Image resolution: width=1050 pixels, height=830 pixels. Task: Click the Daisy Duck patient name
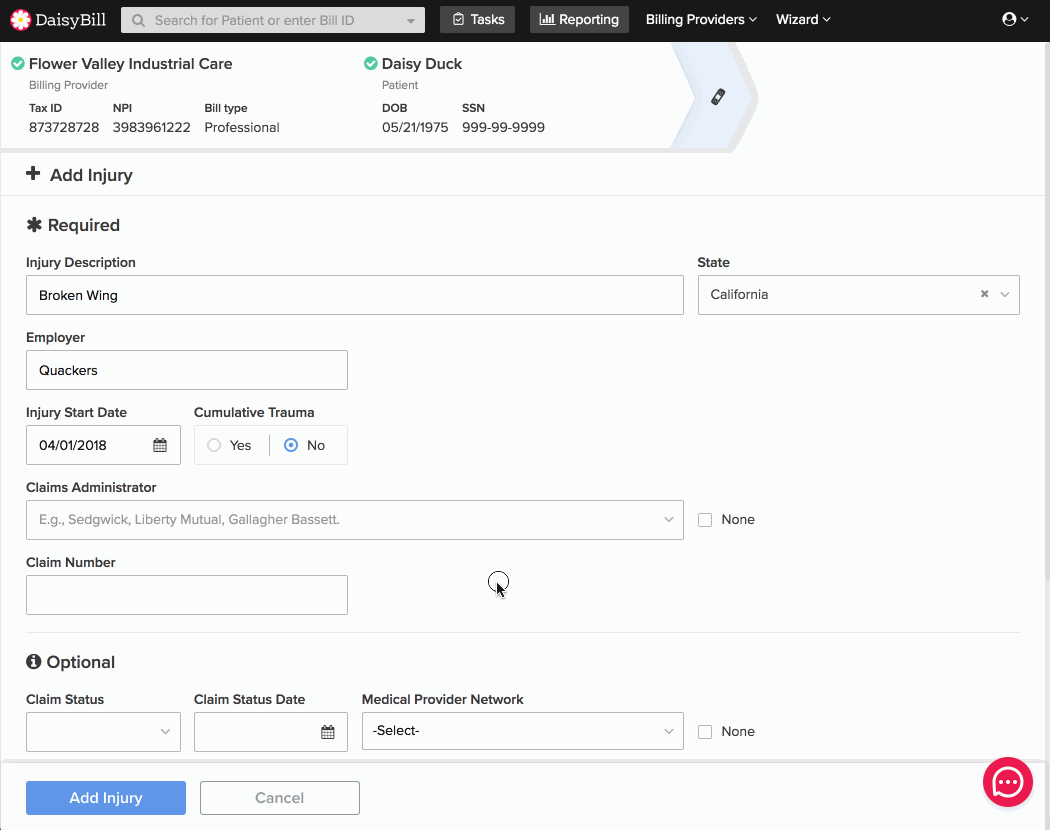(422, 64)
